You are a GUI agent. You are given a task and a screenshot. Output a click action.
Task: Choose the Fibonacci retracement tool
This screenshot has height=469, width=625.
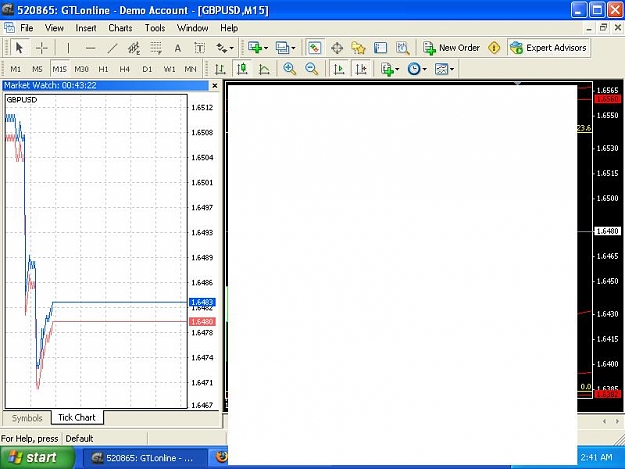[x=156, y=48]
